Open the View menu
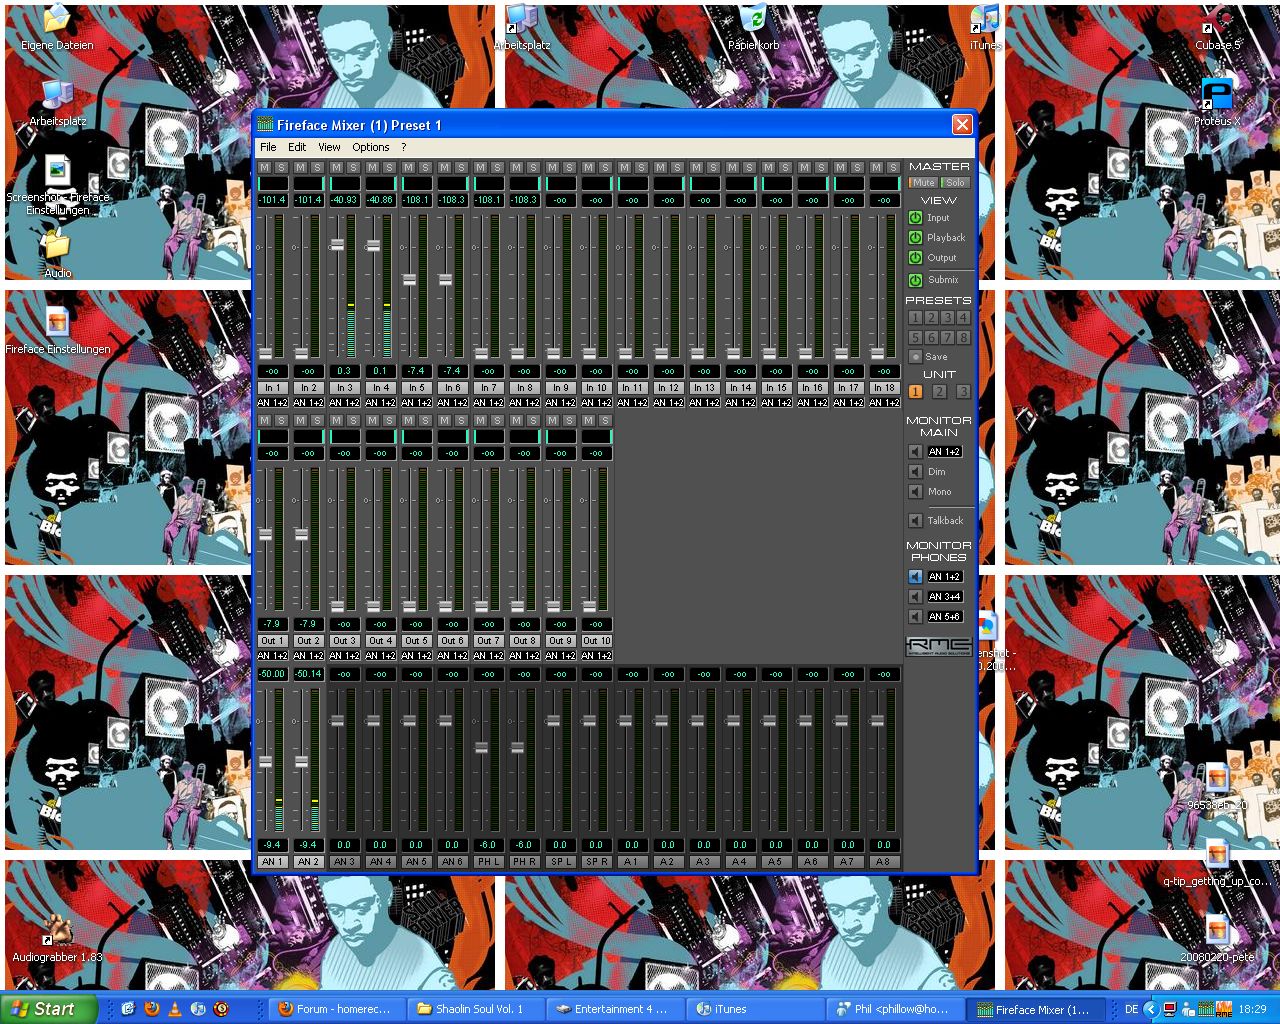 [329, 147]
